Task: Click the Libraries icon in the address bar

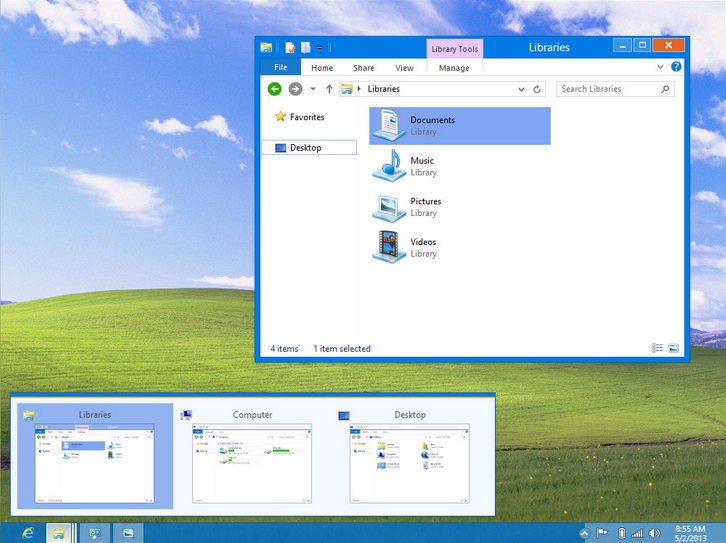Action: pyautogui.click(x=347, y=89)
